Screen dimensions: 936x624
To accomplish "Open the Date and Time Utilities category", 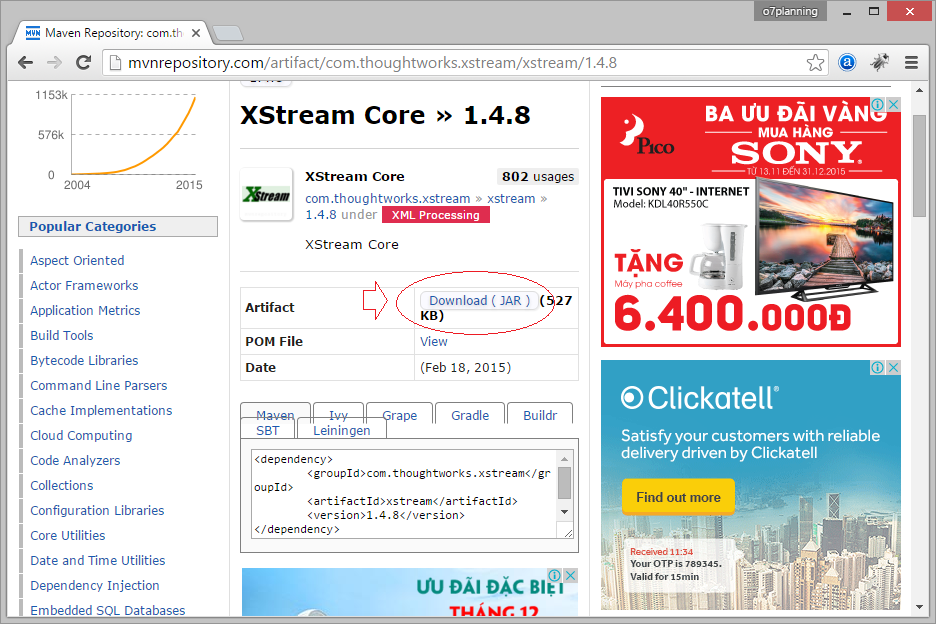I will 98,561.
